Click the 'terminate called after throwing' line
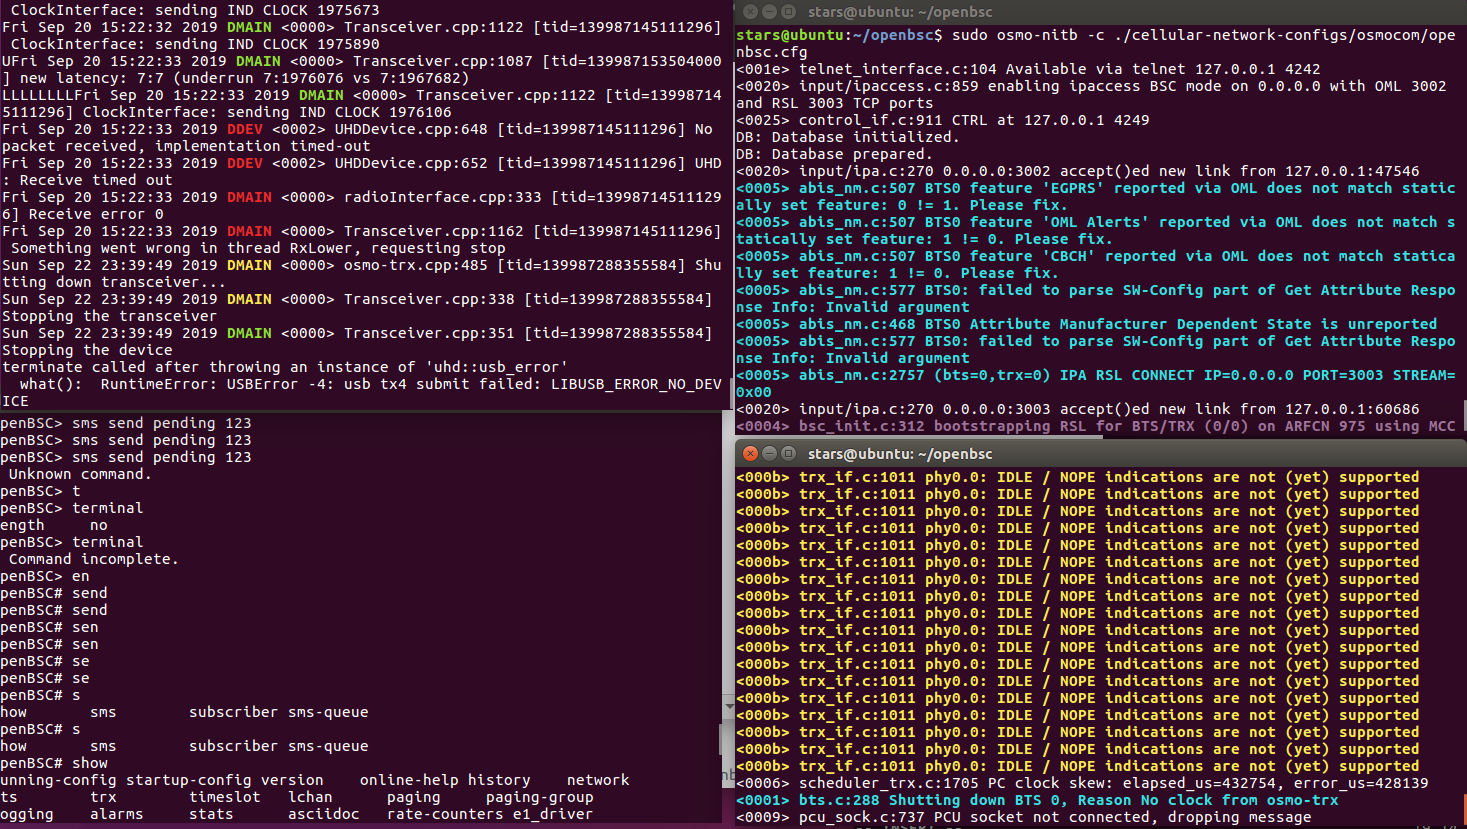 tap(285, 367)
